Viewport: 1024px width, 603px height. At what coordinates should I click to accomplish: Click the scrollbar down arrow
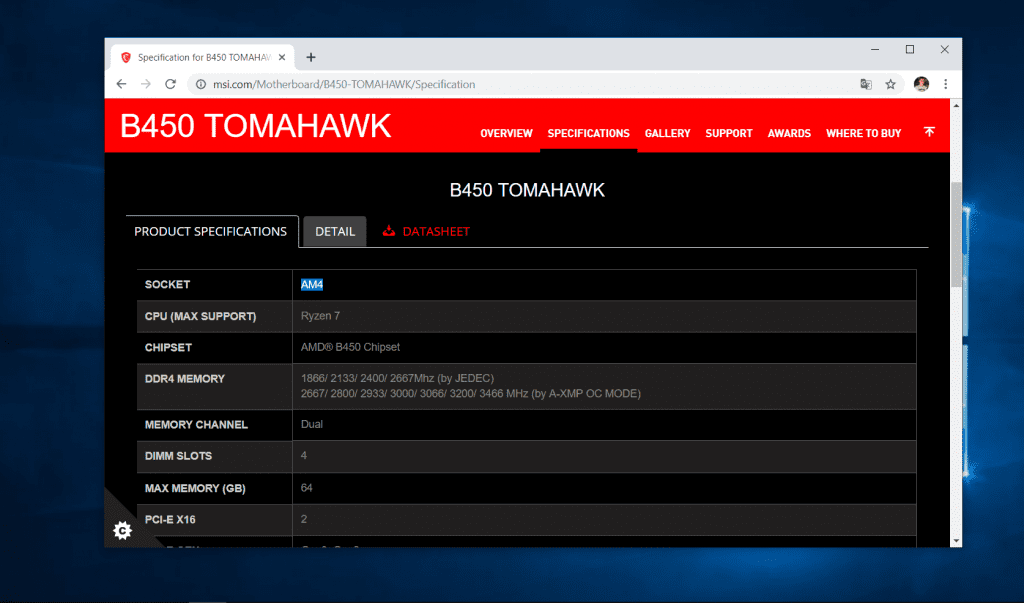[x=956, y=541]
